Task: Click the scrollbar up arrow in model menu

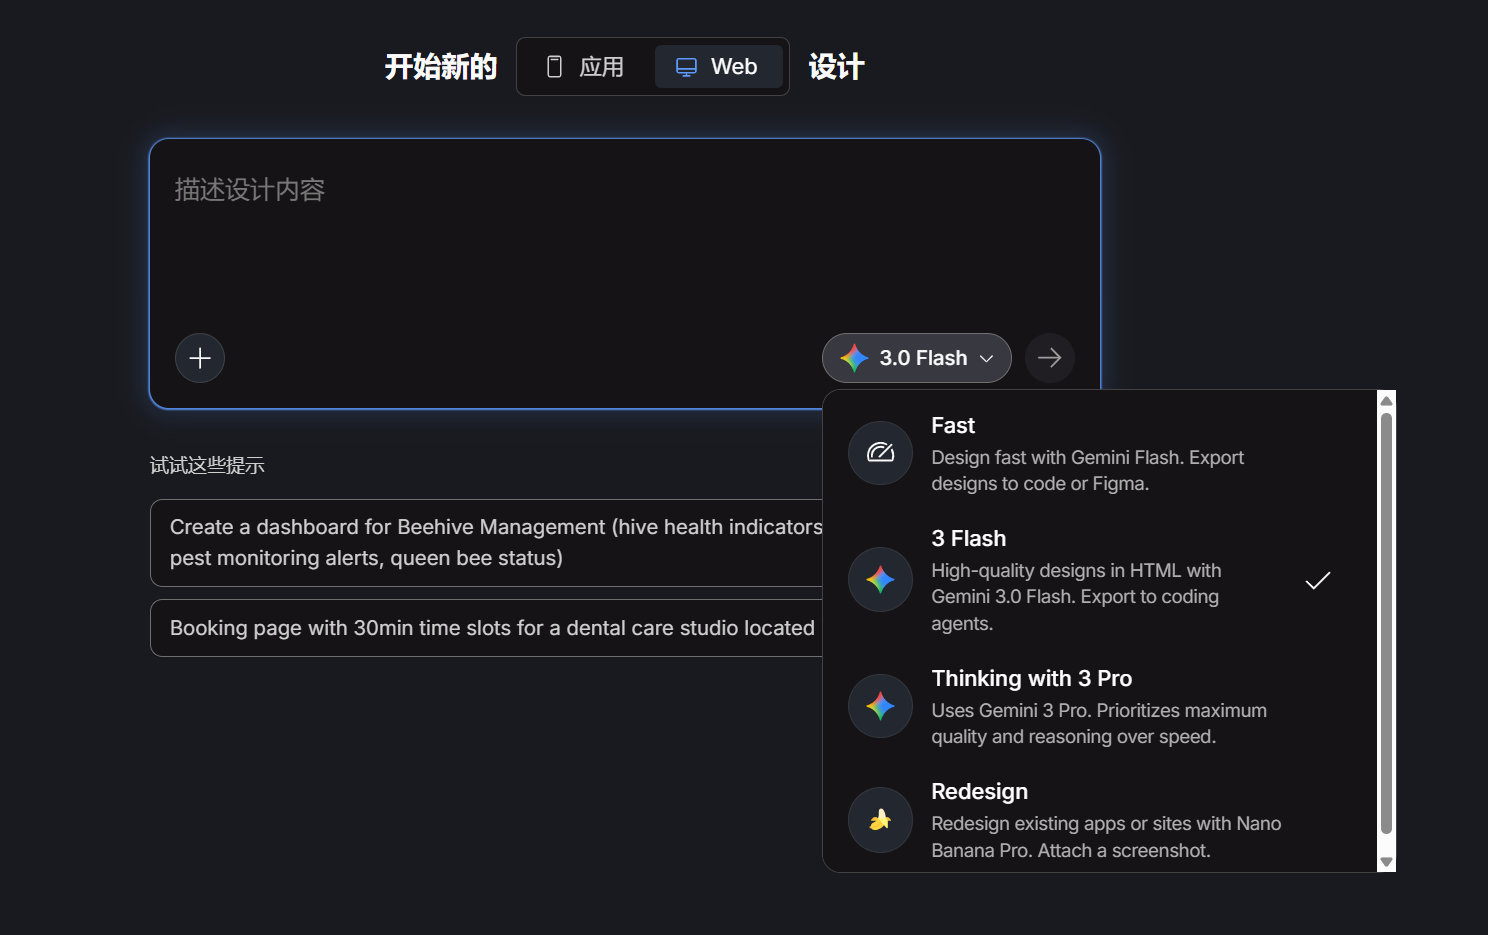Action: [1386, 400]
